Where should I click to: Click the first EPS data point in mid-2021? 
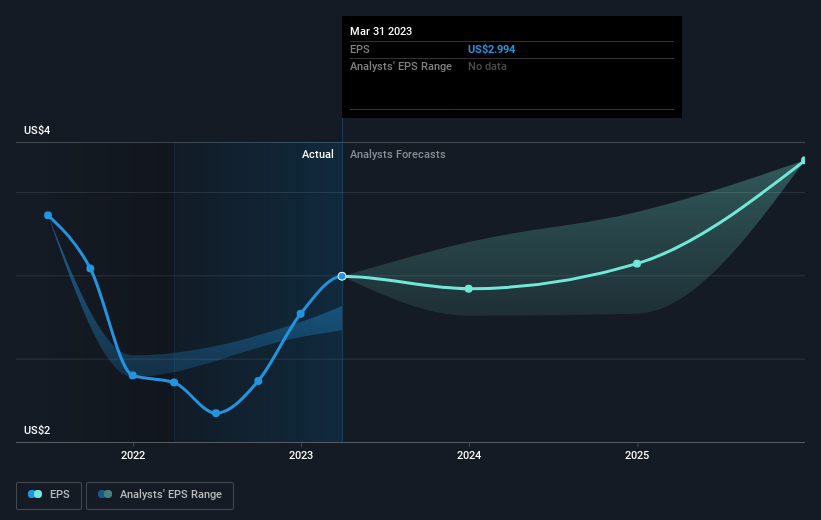coord(48,215)
